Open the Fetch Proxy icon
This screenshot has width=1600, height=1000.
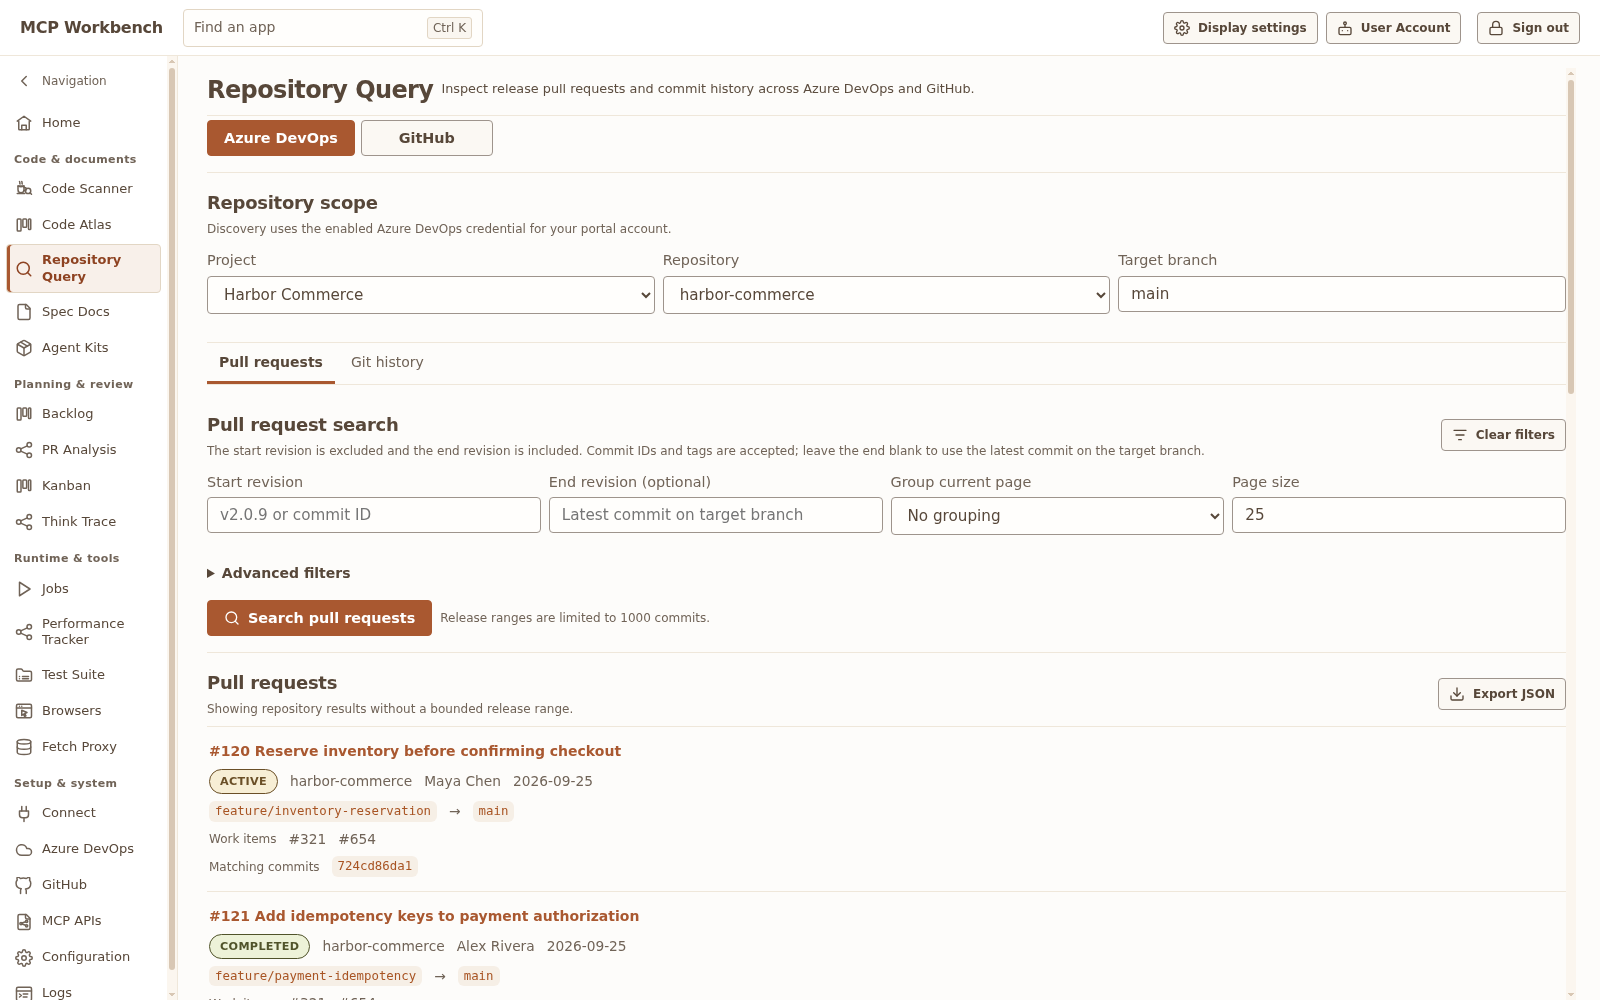[24, 747]
